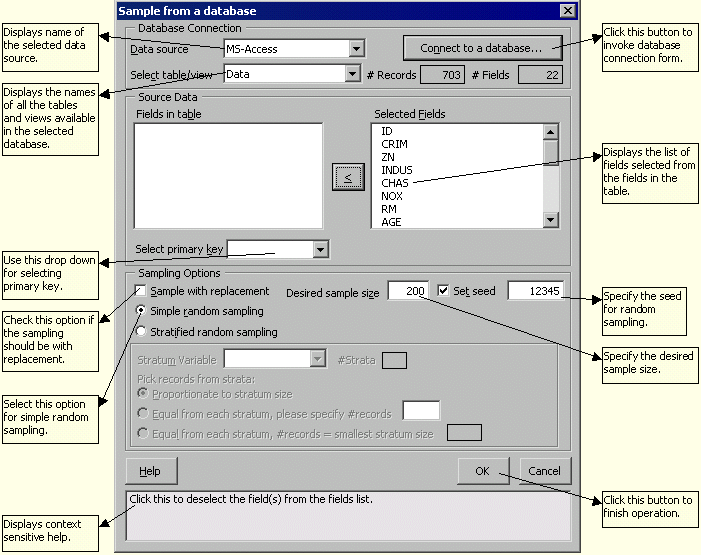Click the Desired sample size field
The image size is (701, 555).
pos(408,291)
